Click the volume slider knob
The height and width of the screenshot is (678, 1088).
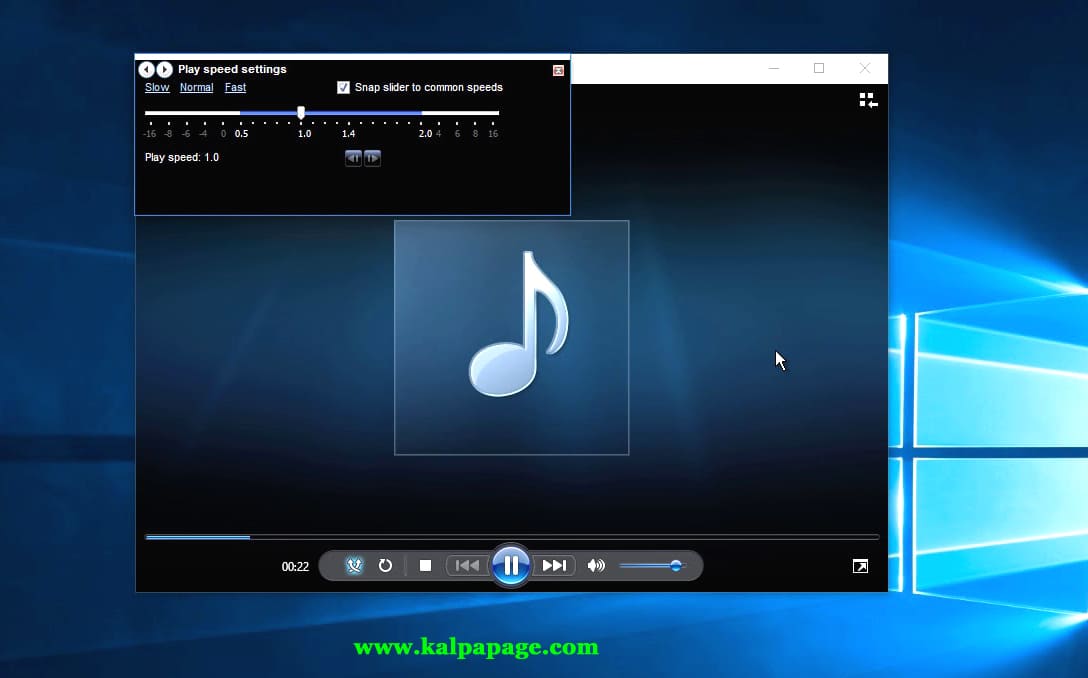pyautogui.click(x=676, y=566)
